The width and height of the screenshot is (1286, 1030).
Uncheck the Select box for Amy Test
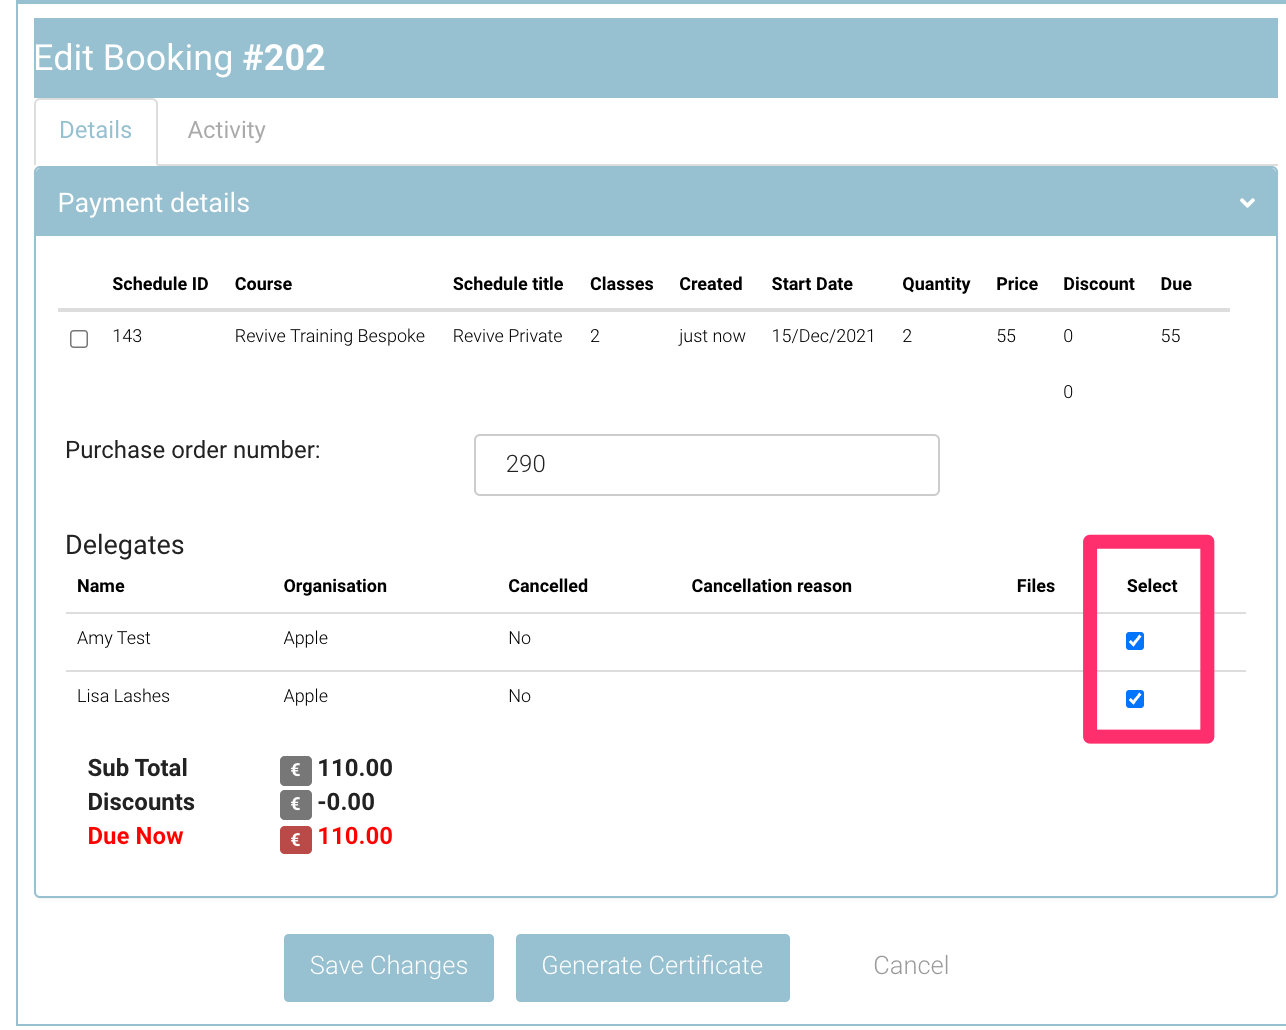[x=1134, y=641]
